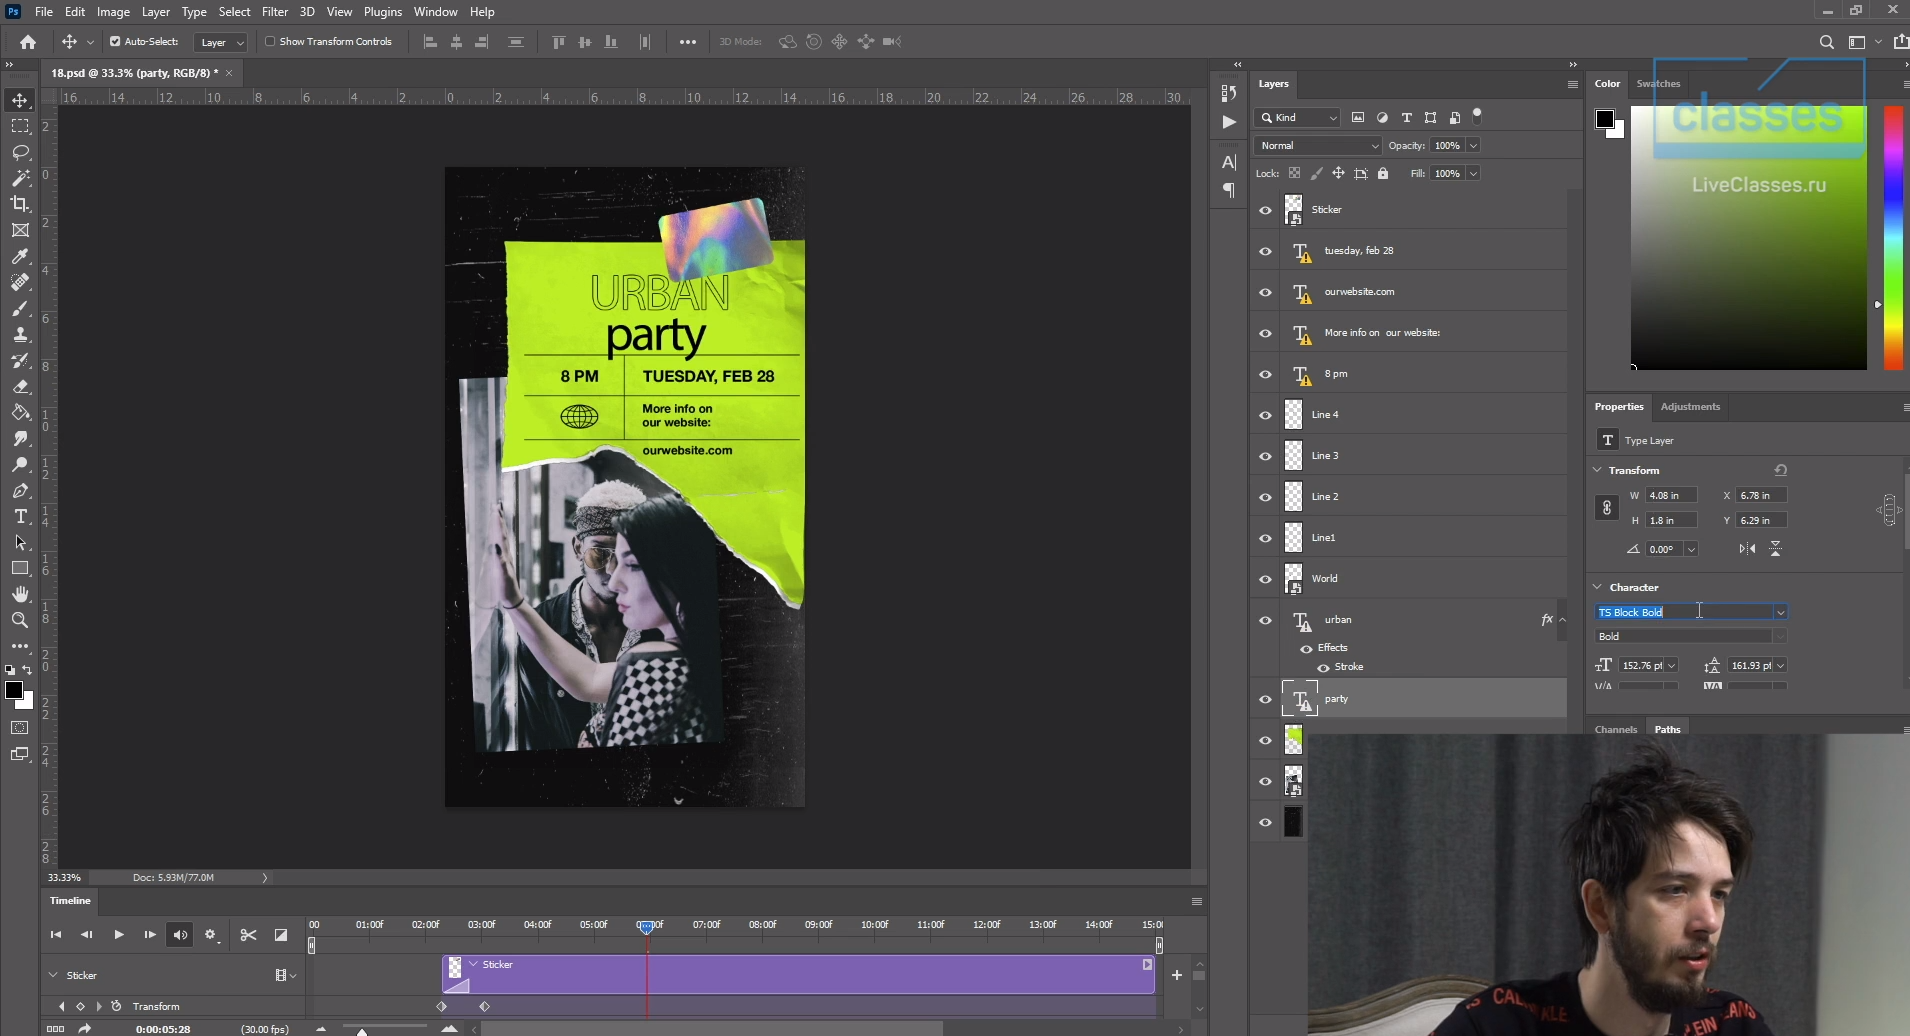Switch to the Adjustments tab
Image resolution: width=1910 pixels, height=1036 pixels.
[x=1690, y=407]
